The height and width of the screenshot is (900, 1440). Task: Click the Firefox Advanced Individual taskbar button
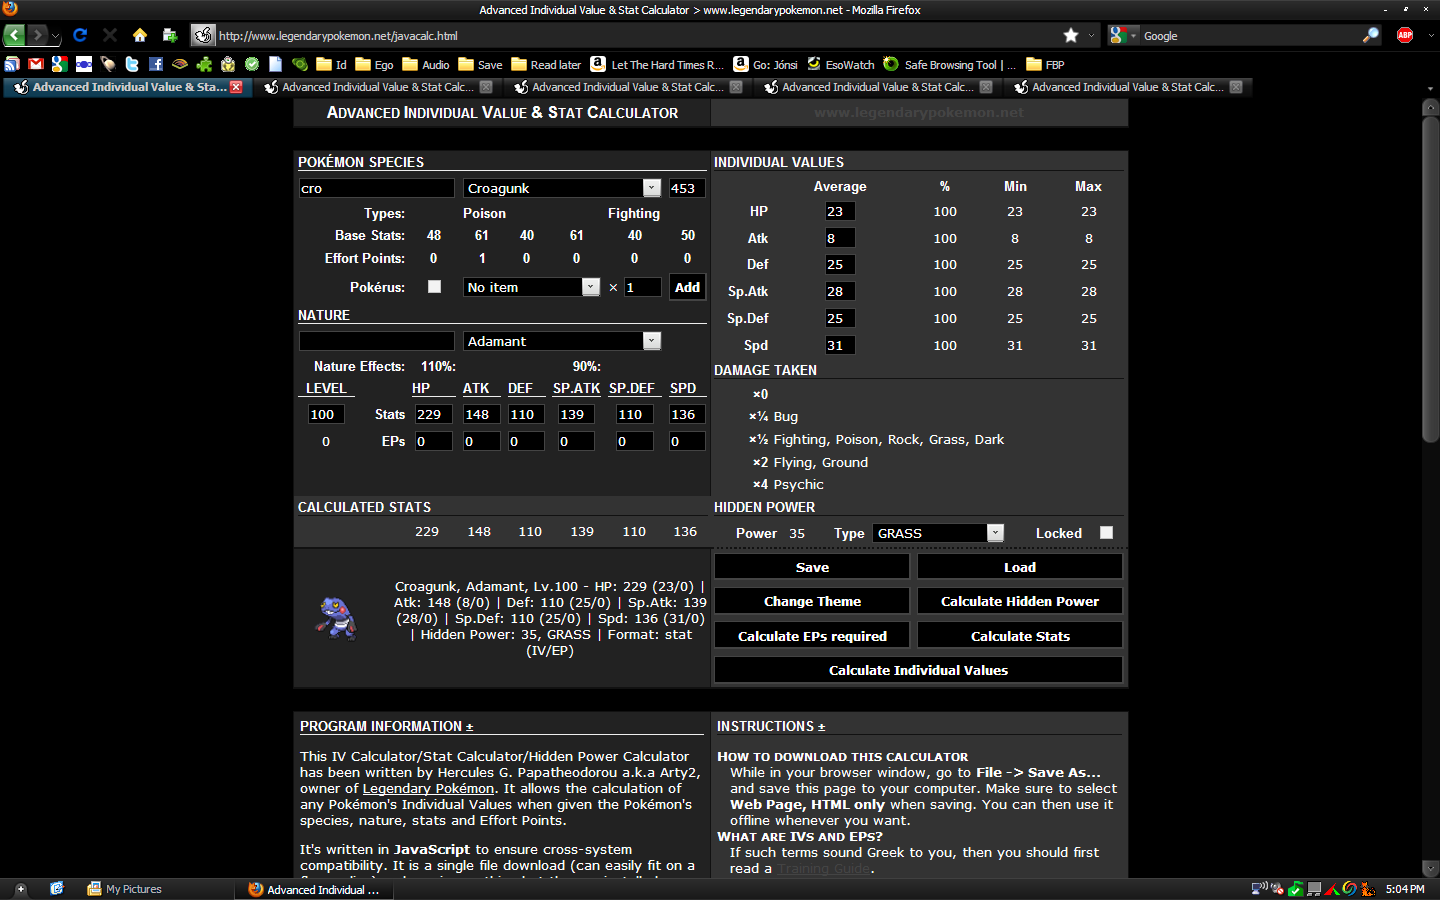(x=314, y=889)
